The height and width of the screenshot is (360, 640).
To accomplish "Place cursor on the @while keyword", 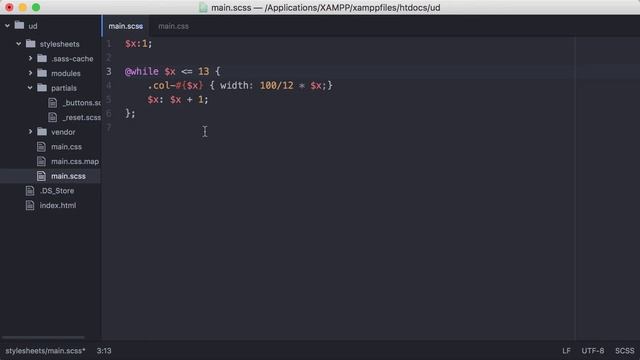I will coord(142,71).
